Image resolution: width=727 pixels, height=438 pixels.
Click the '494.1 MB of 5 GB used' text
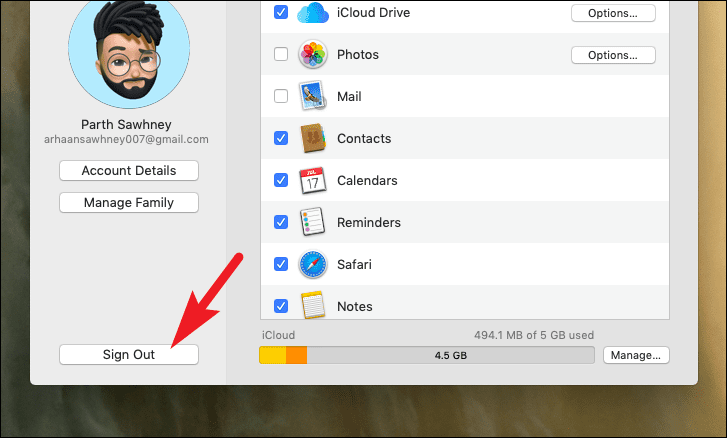tap(534, 335)
